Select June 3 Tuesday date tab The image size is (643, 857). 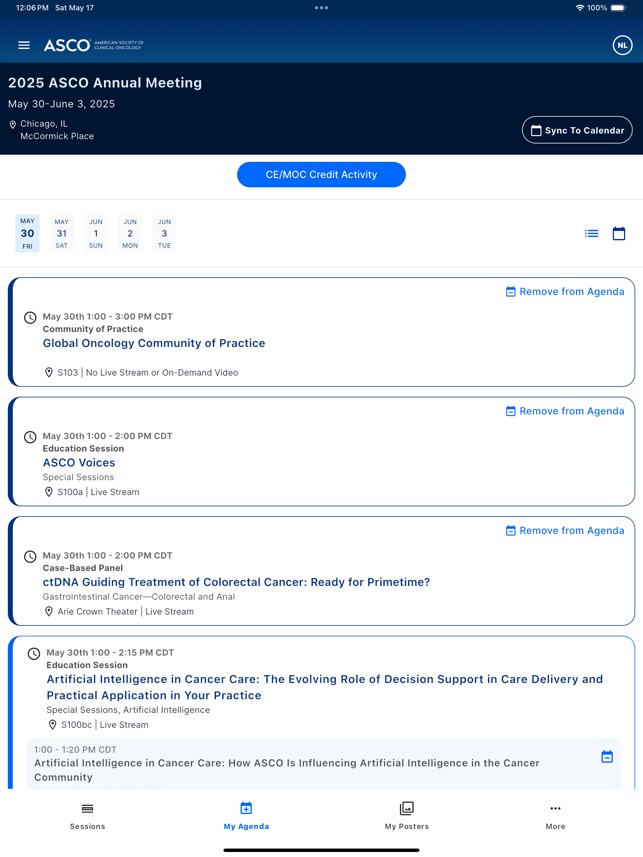[165, 233]
